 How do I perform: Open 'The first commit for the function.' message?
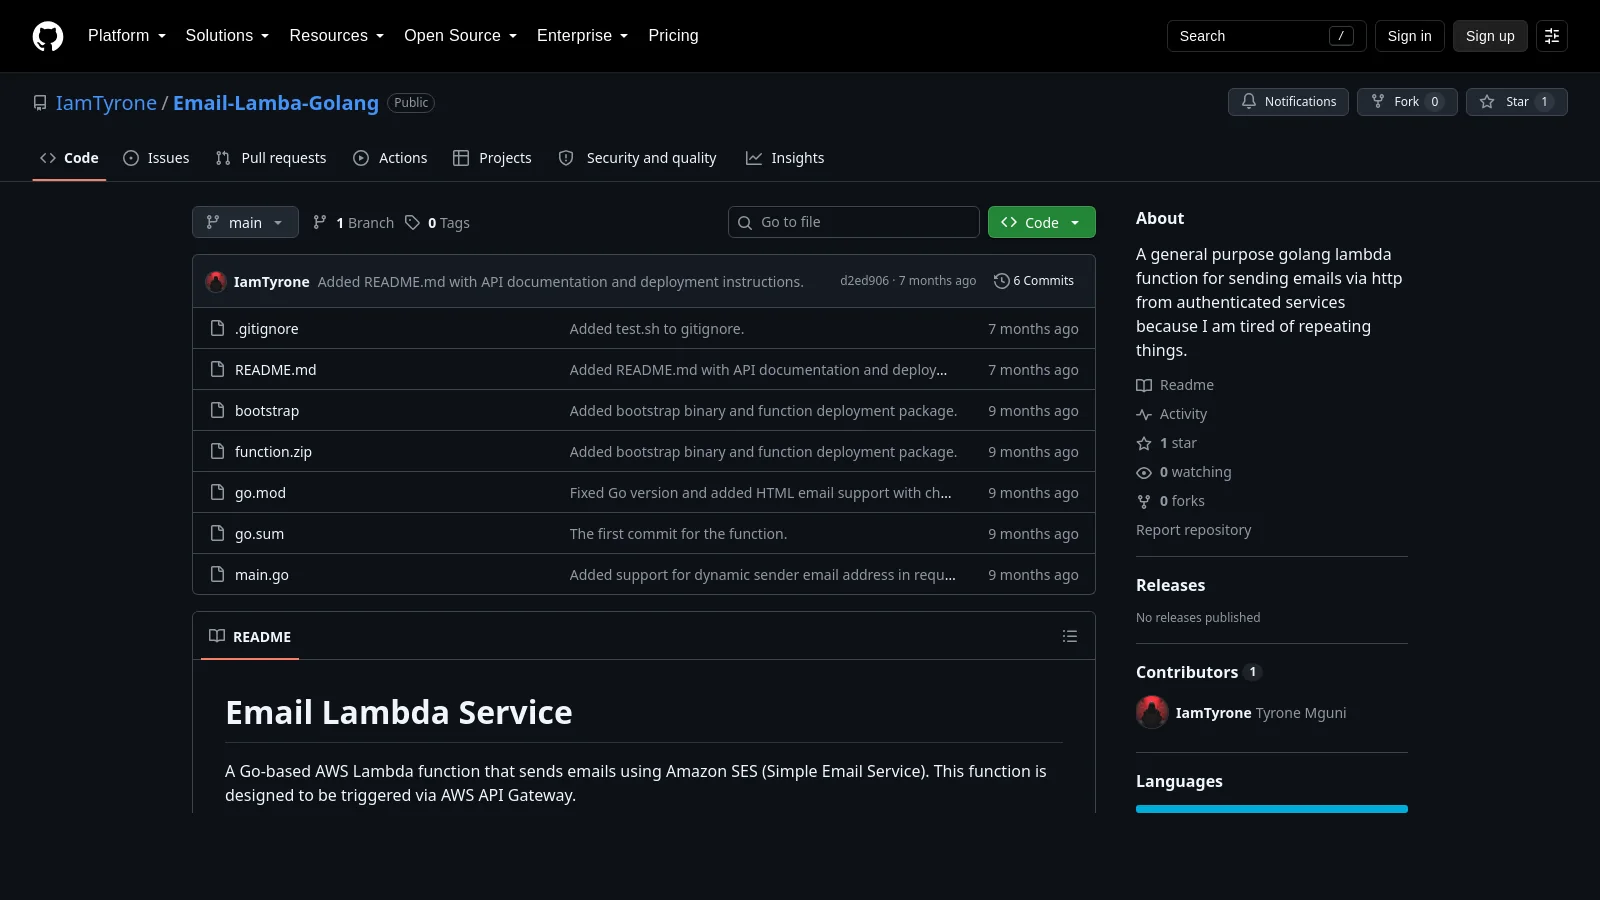[x=678, y=534]
